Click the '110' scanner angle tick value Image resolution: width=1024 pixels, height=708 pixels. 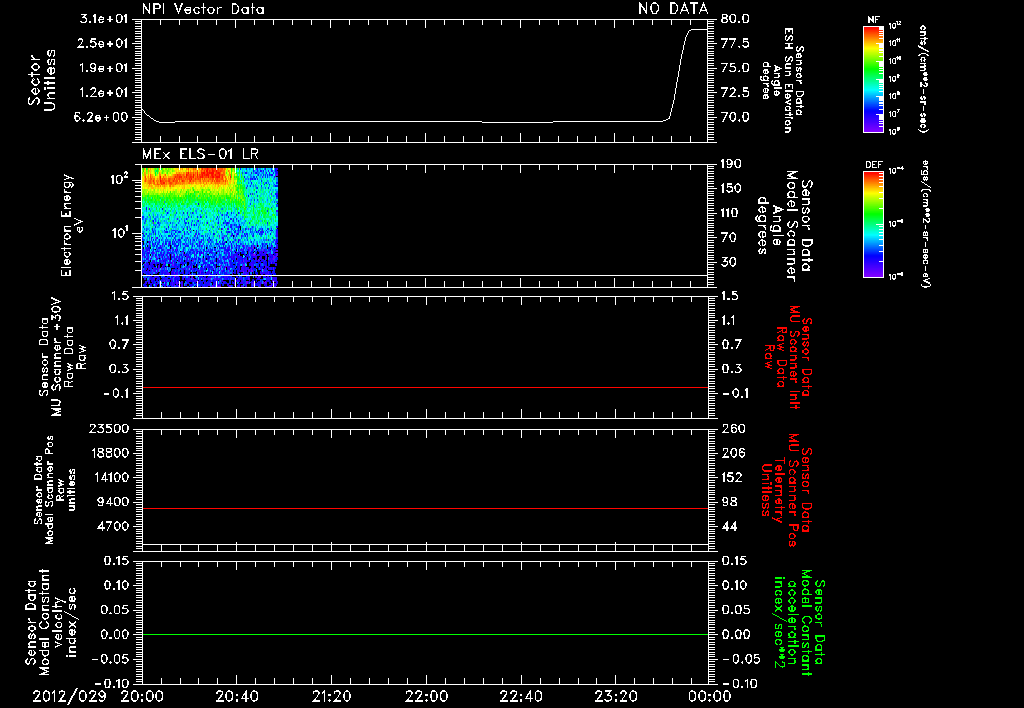coord(731,213)
